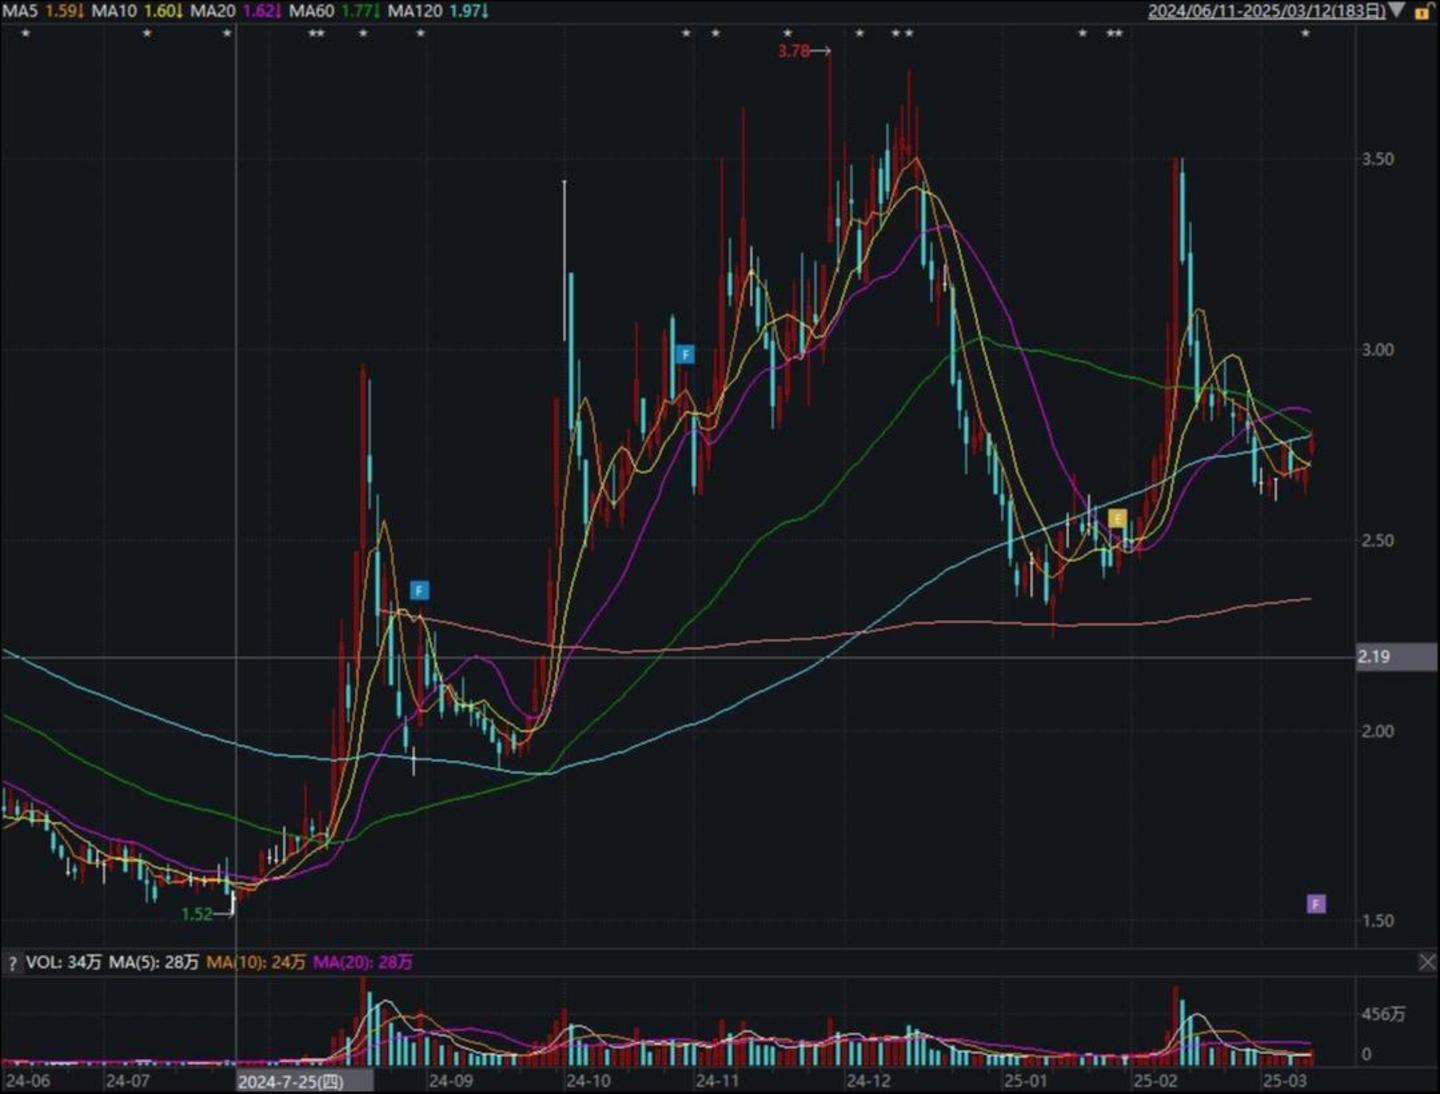This screenshot has height=1094, width=1440.
Task: Click the 24-07 date axis label
Action: (x=128, y=1081)
